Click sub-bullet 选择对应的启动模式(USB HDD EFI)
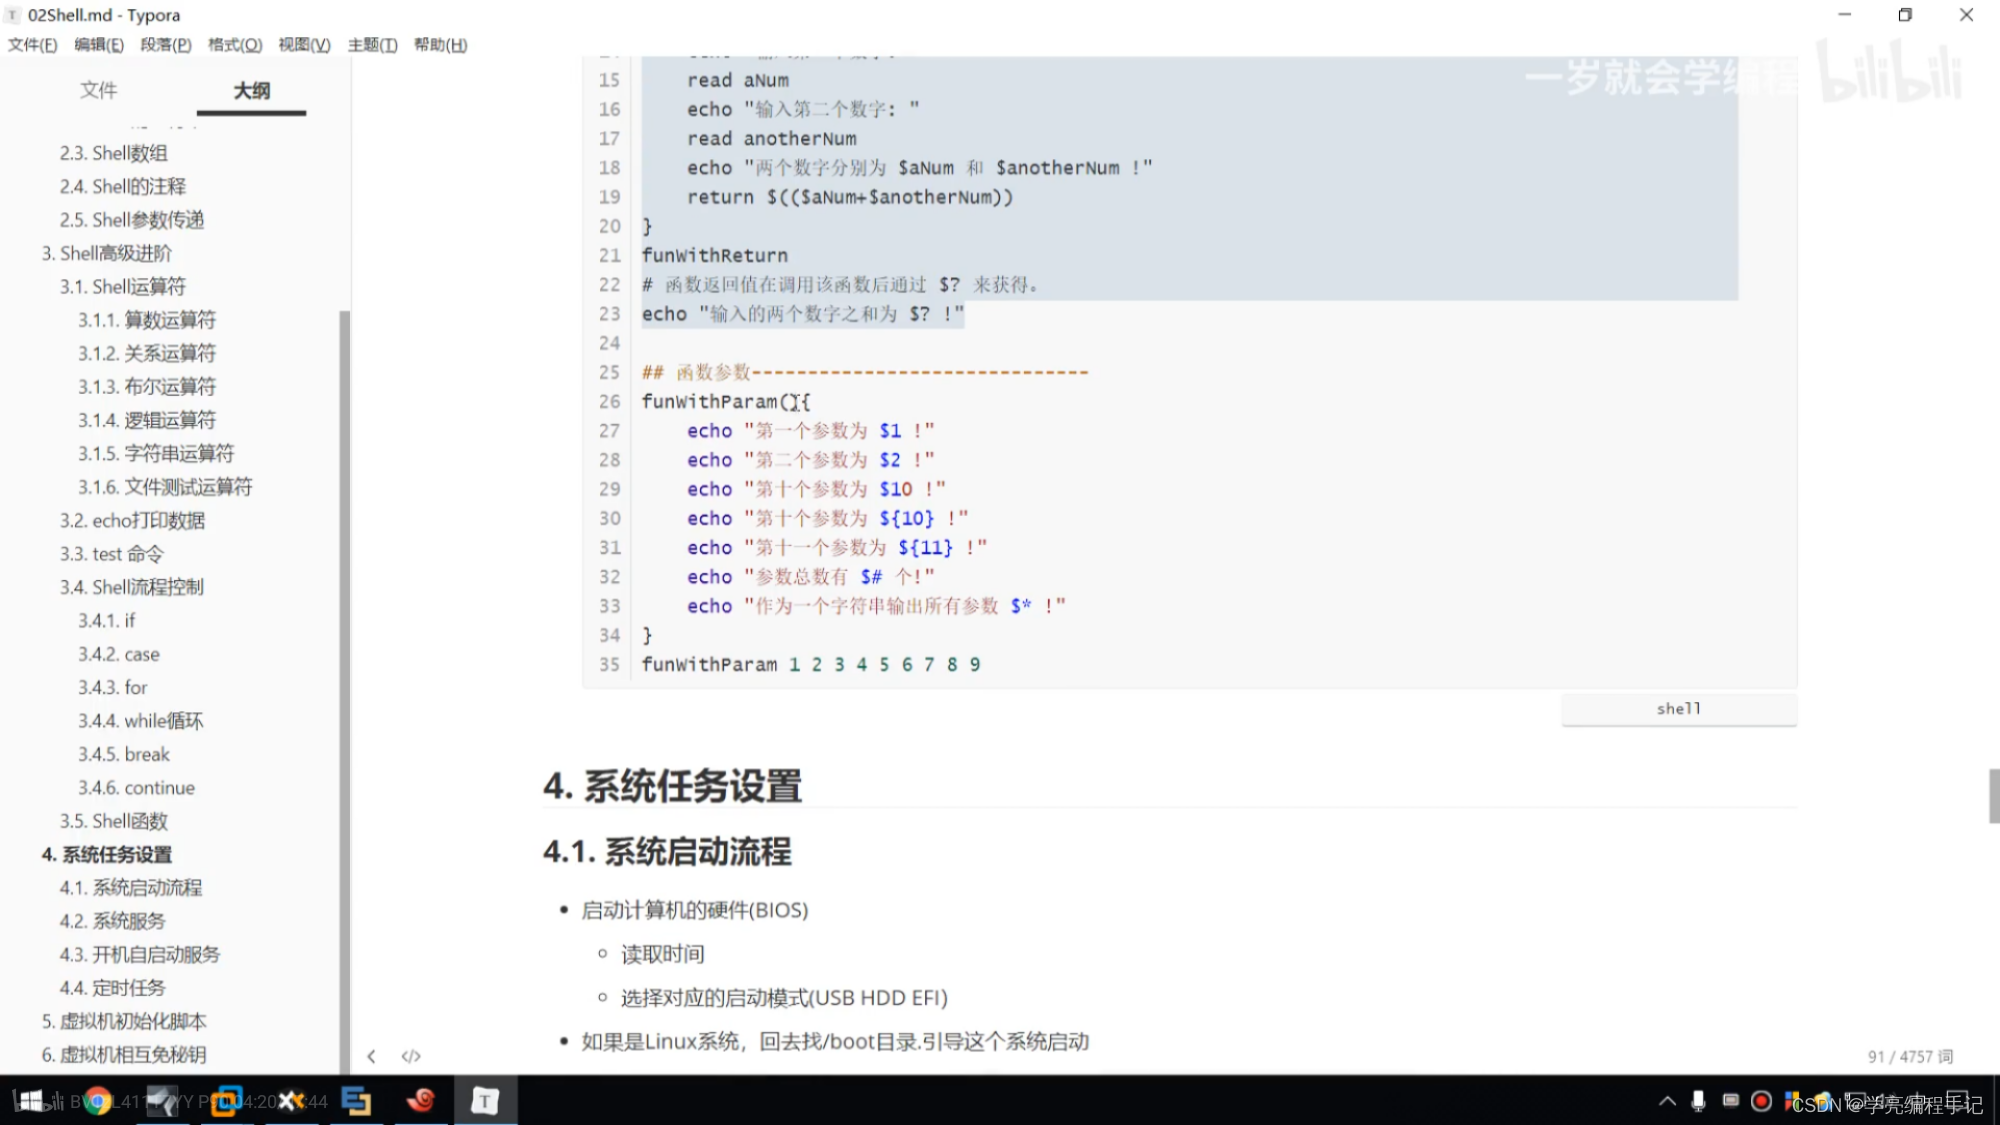This screenshot has width=2000, height=1125. coord(784,998)
